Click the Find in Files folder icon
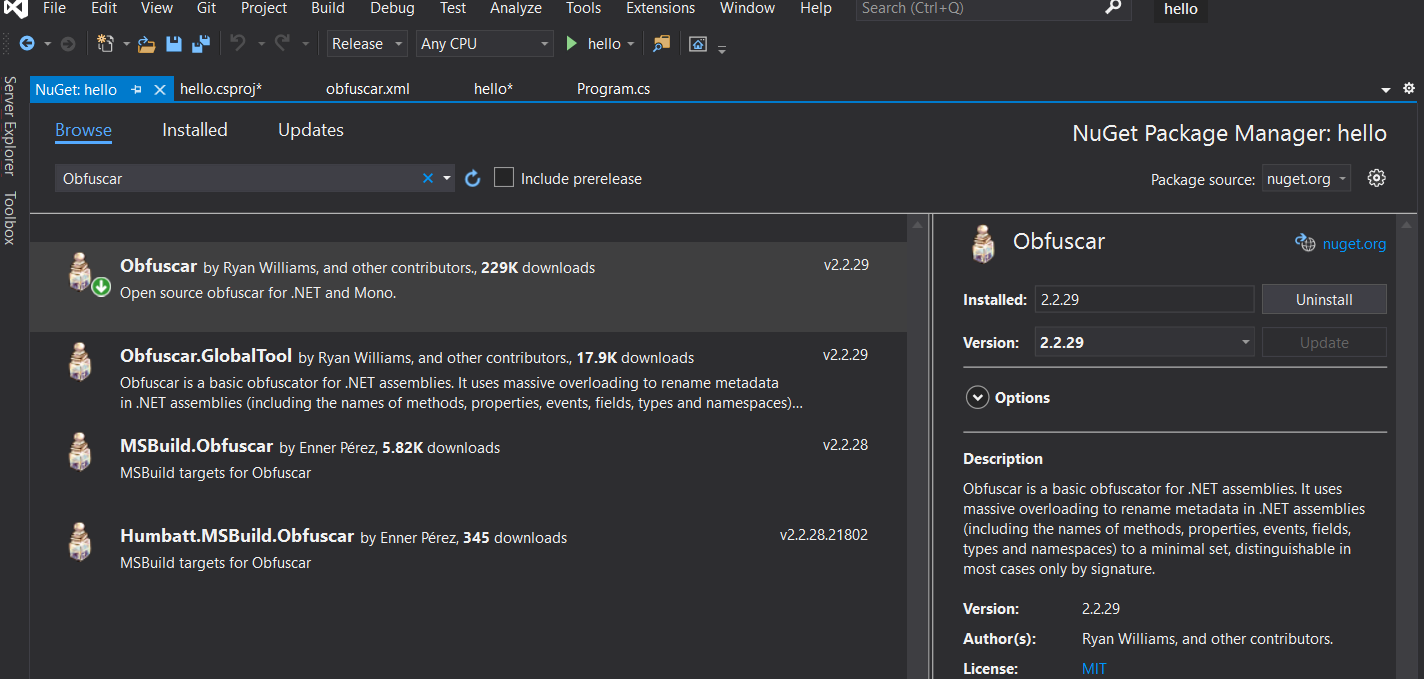 tap(661, 44)
